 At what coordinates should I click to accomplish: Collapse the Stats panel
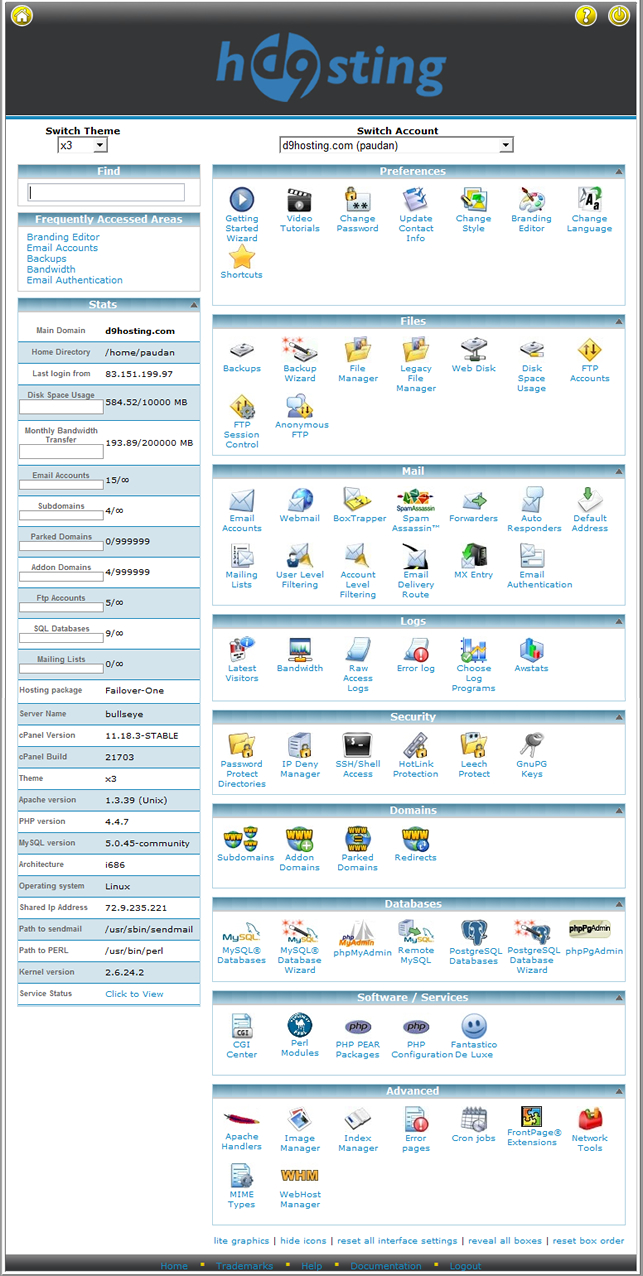point(192,305)
